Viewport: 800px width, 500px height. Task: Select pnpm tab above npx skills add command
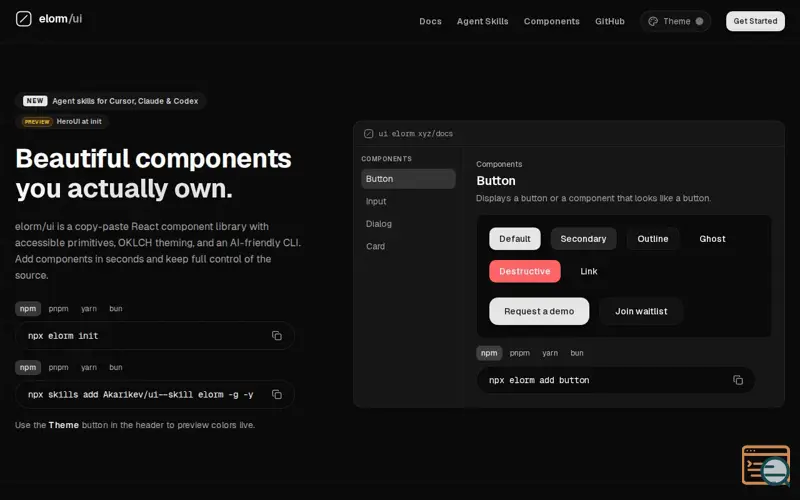click(58, 367)
